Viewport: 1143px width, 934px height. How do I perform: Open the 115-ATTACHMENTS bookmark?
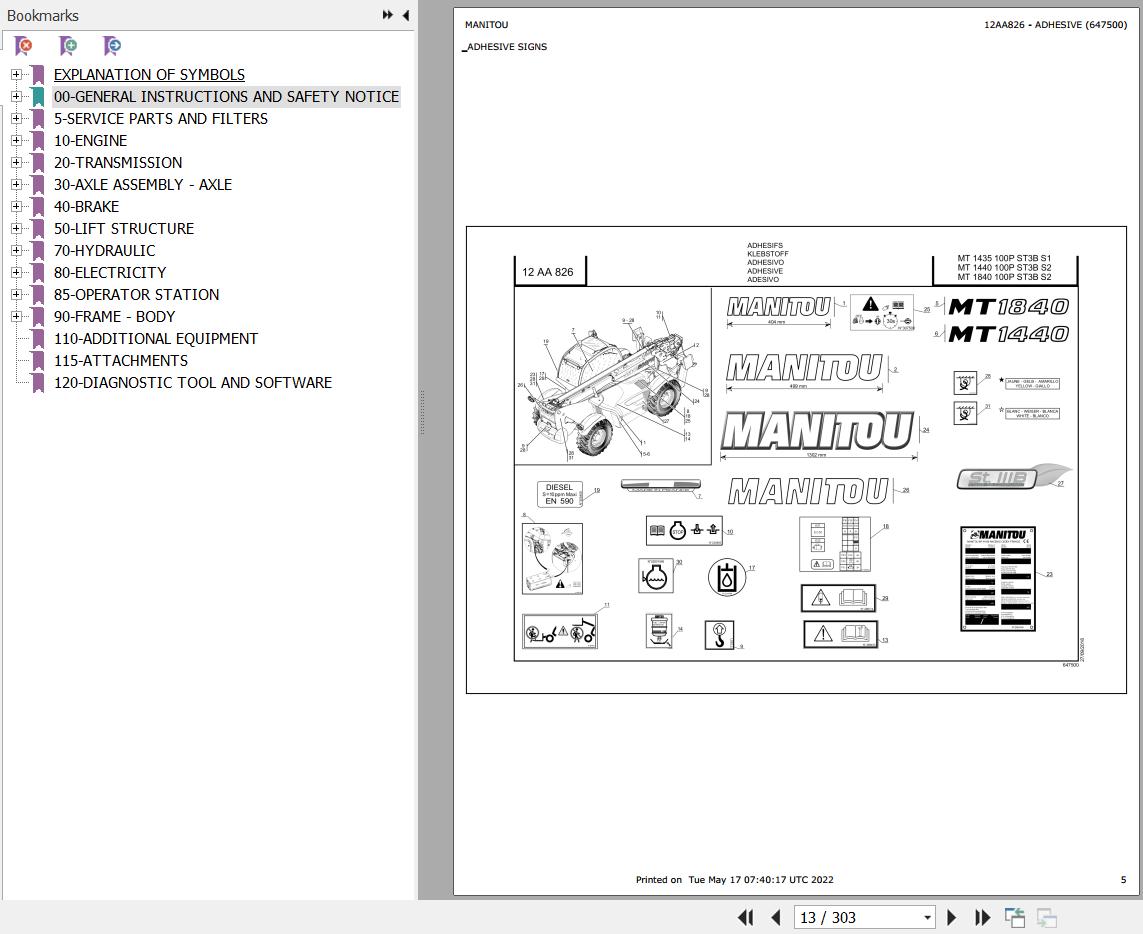coord(121,360)
